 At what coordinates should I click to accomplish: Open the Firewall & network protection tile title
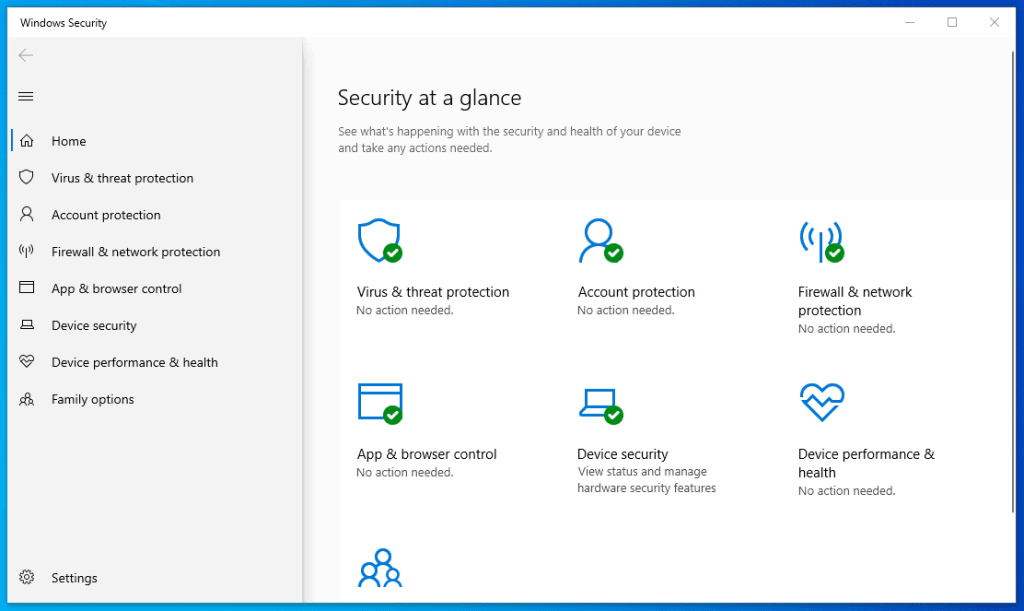(855, 301)
